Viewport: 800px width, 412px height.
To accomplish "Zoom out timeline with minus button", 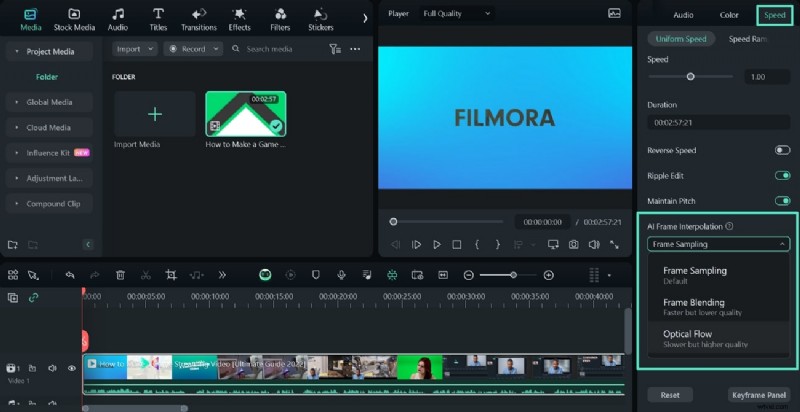I will pos(468,275).
